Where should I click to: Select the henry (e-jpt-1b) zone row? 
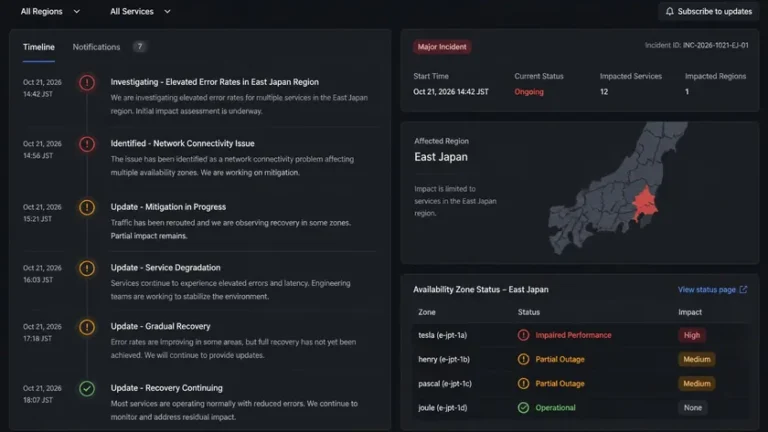[581, 359]
